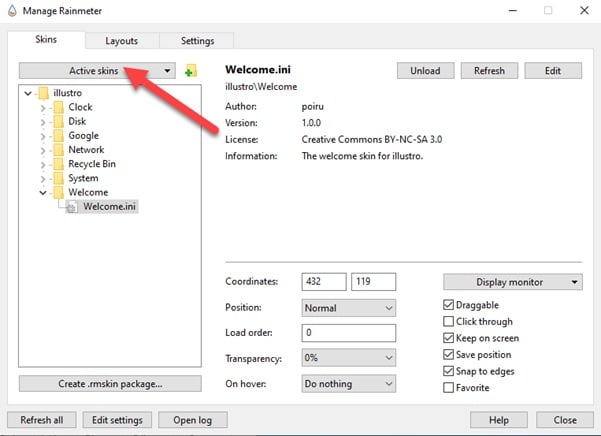Click the illustro\Welcome path text
The image size is (601, 436).
pos(261,87)
